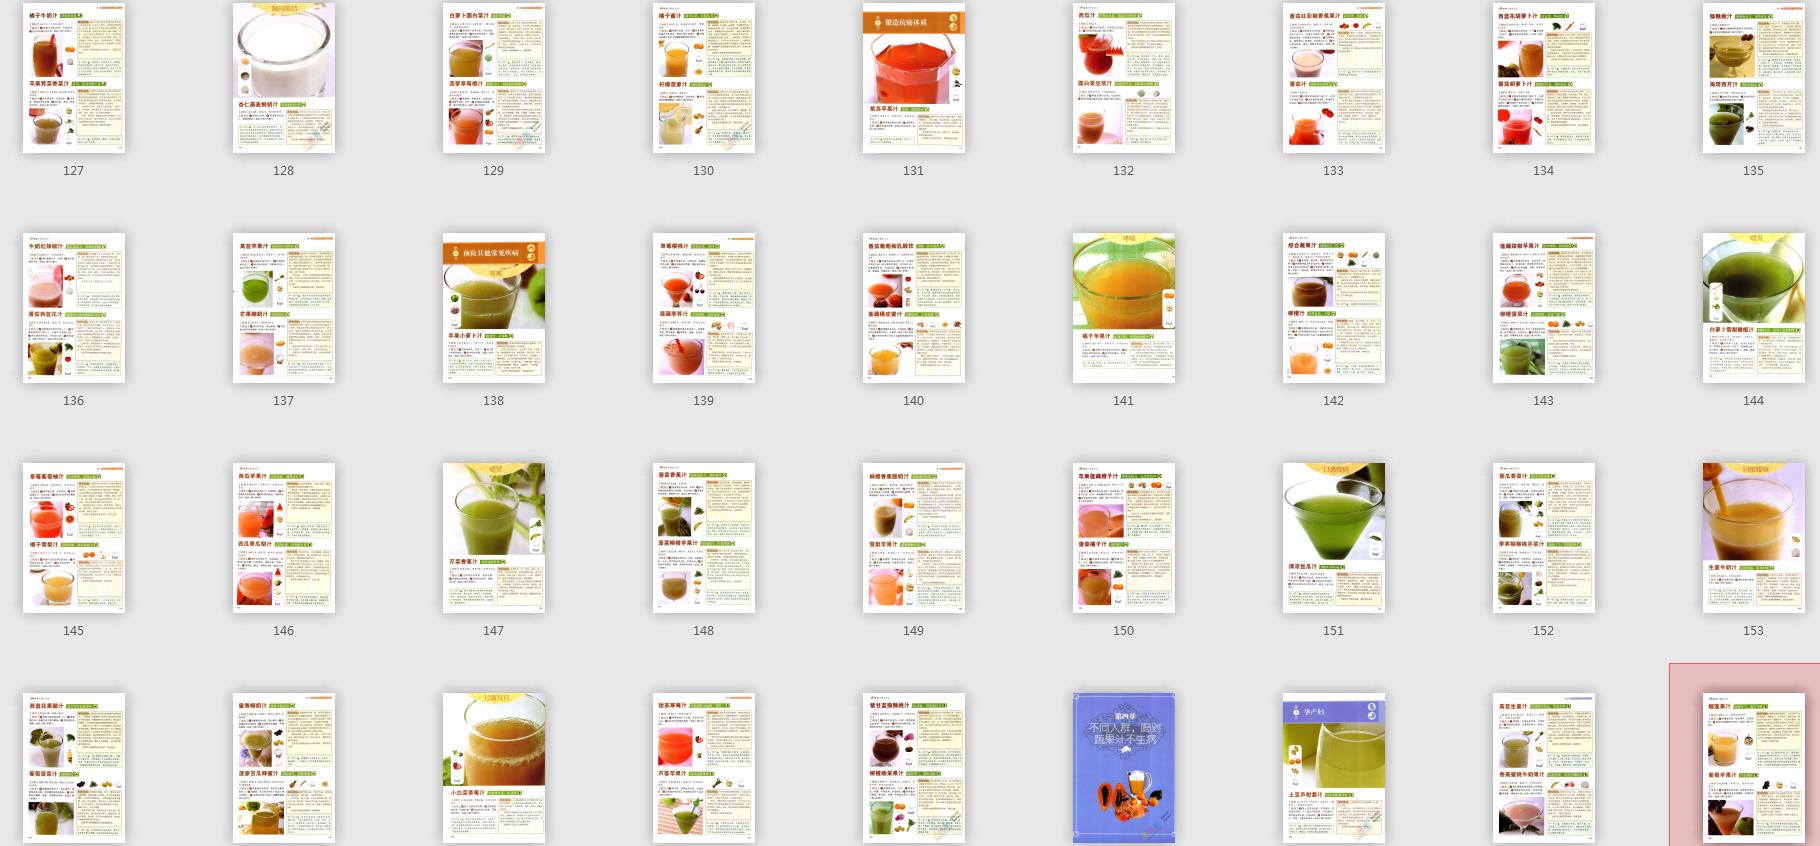Open the purple chapter cover page thumbnail

(x=1124, y=768)
